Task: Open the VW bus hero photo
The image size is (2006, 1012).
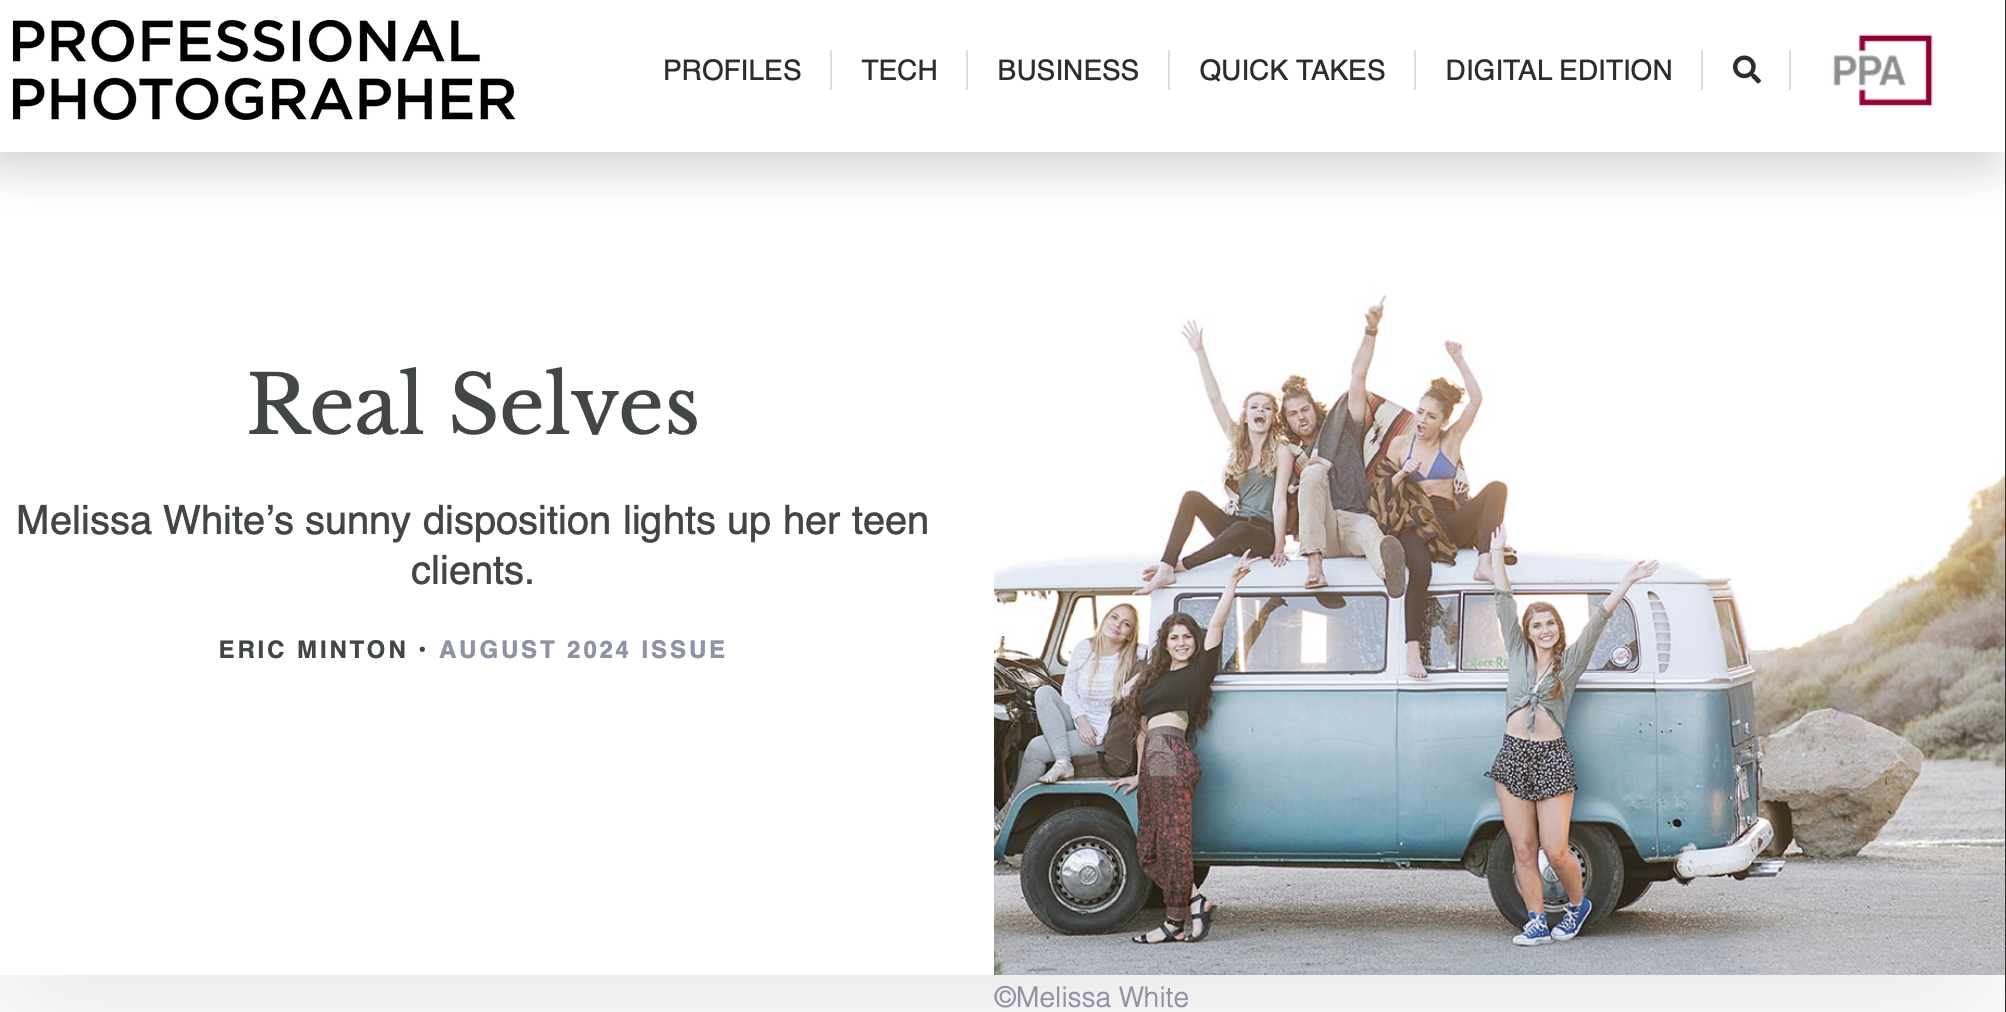Action: point(1500,635)
